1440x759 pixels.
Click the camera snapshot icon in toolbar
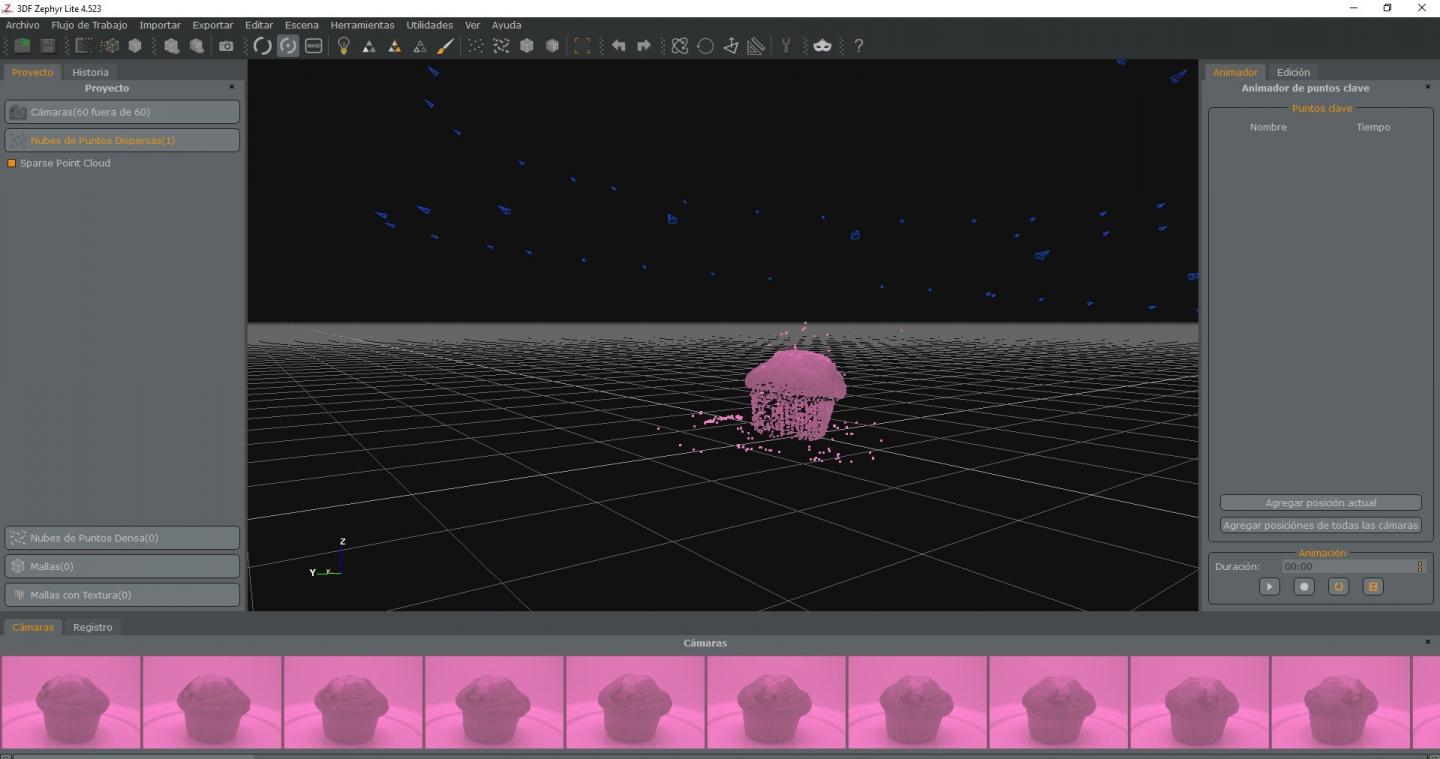pyautogui.click(x=226, y=46)
